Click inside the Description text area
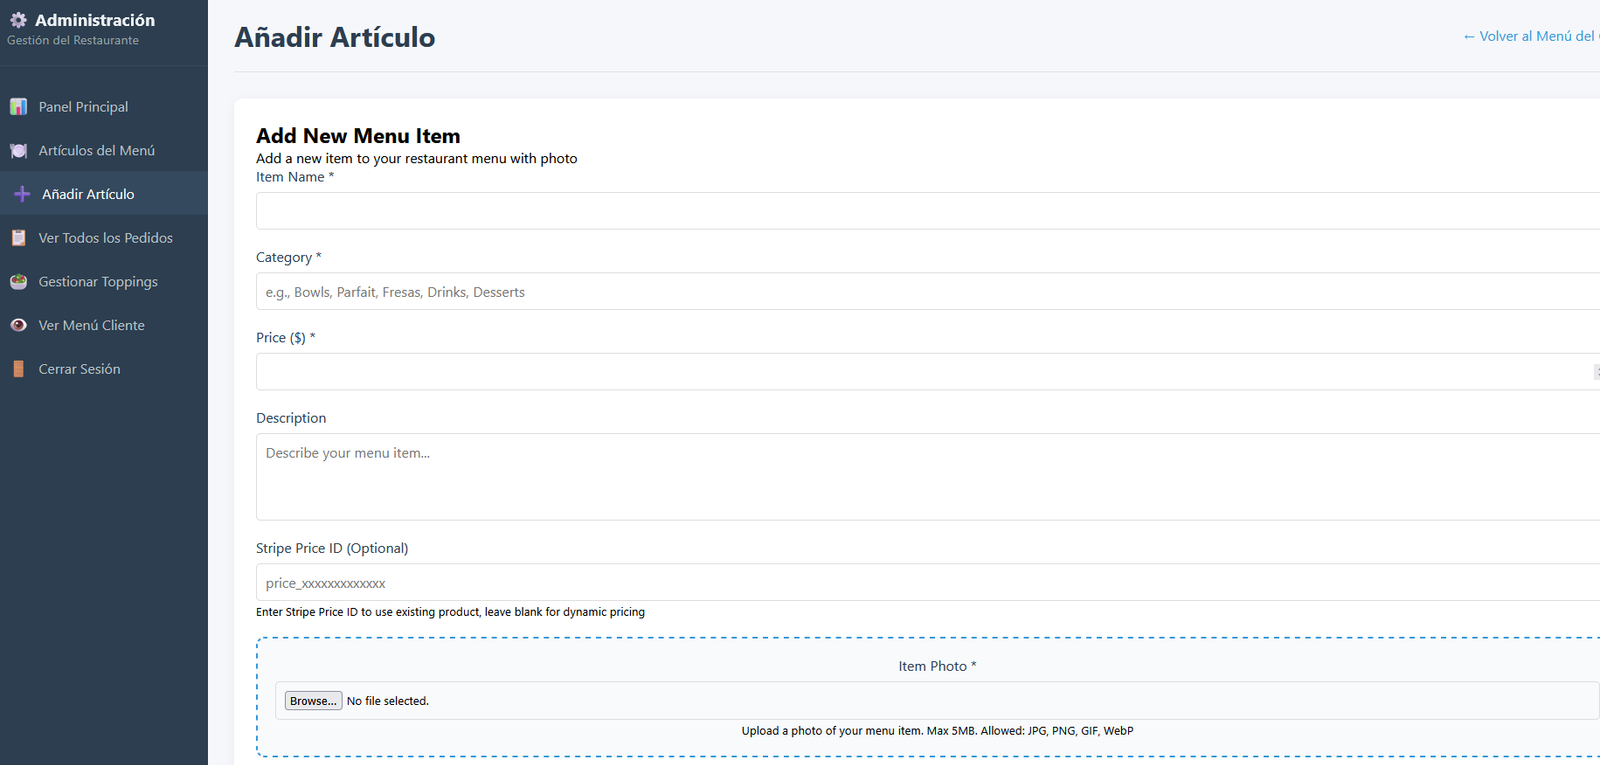The width and height of the screenshot is (1600, 765). (x=926, y=477)
